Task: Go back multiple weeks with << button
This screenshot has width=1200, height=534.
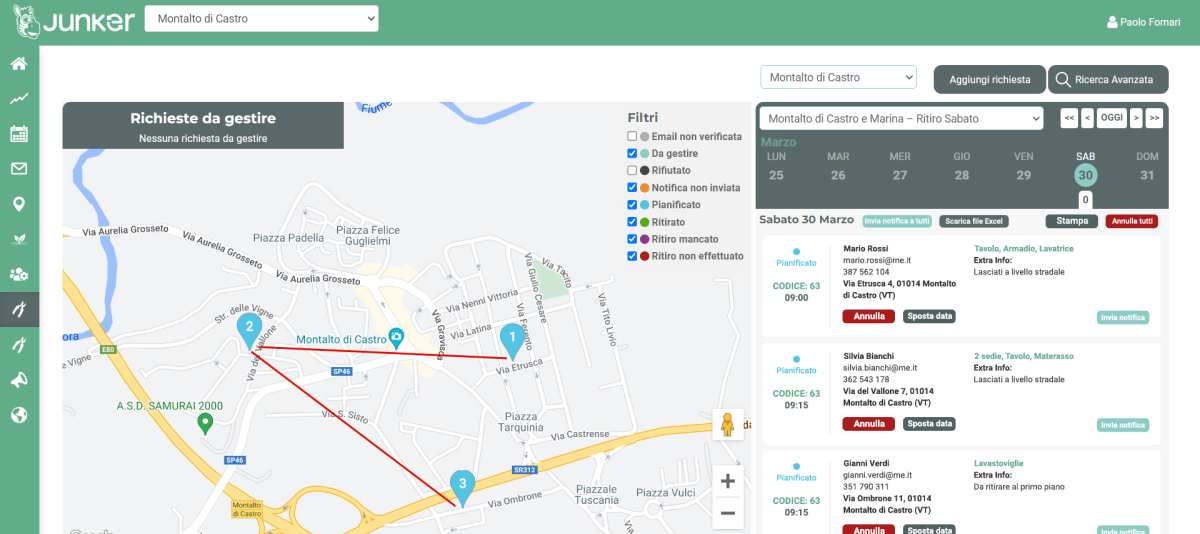Action: pos(1070,118)
